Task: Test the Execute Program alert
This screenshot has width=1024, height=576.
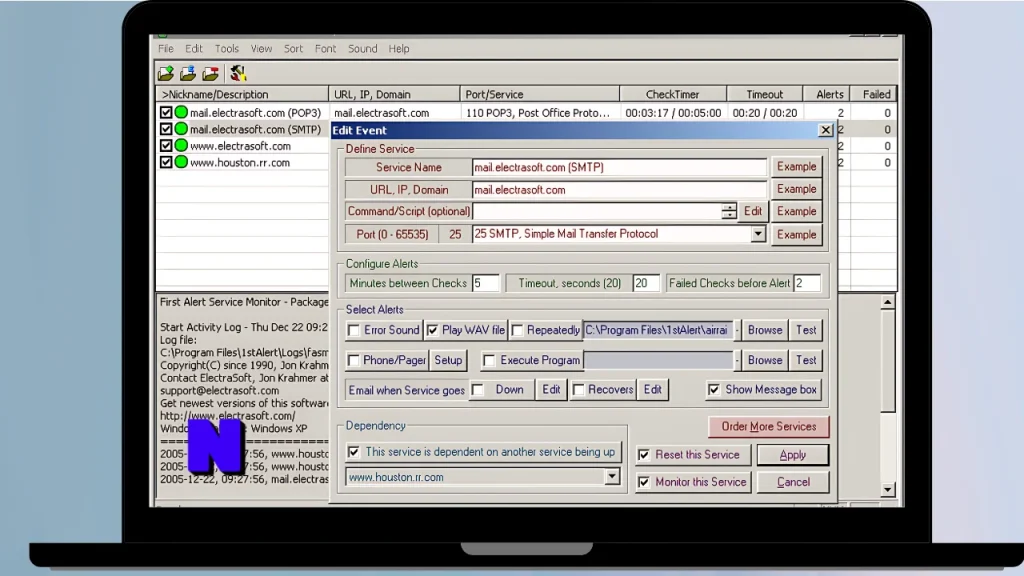Action: pos(806,360)
